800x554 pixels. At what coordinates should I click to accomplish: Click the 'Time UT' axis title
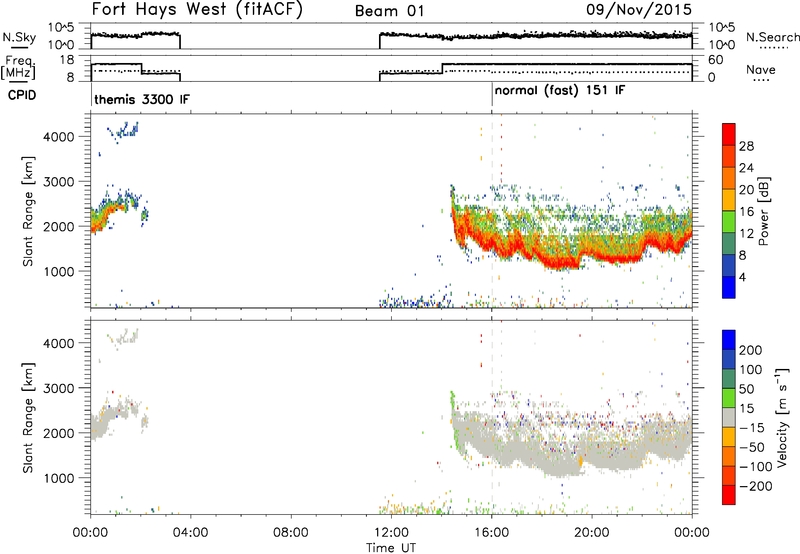(x=391, y=547)
